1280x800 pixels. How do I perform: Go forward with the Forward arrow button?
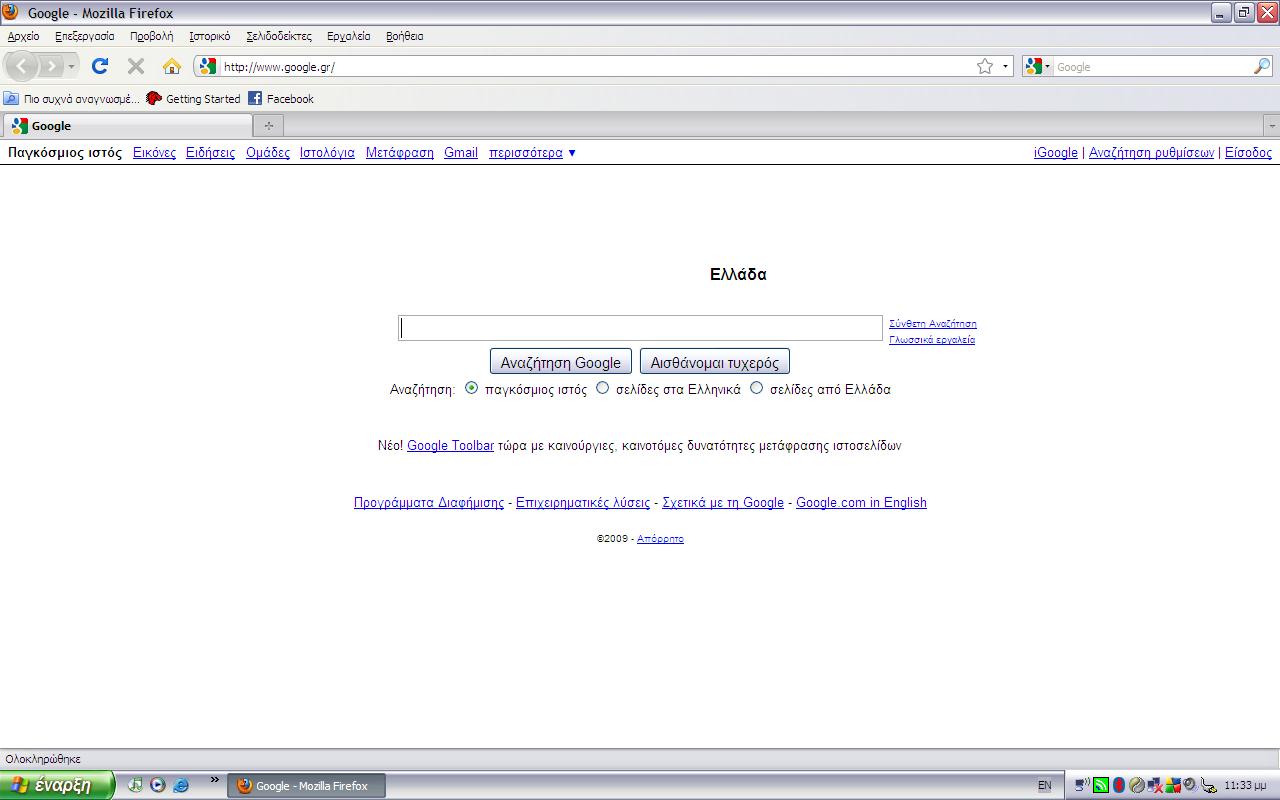[x=51, y=67]
